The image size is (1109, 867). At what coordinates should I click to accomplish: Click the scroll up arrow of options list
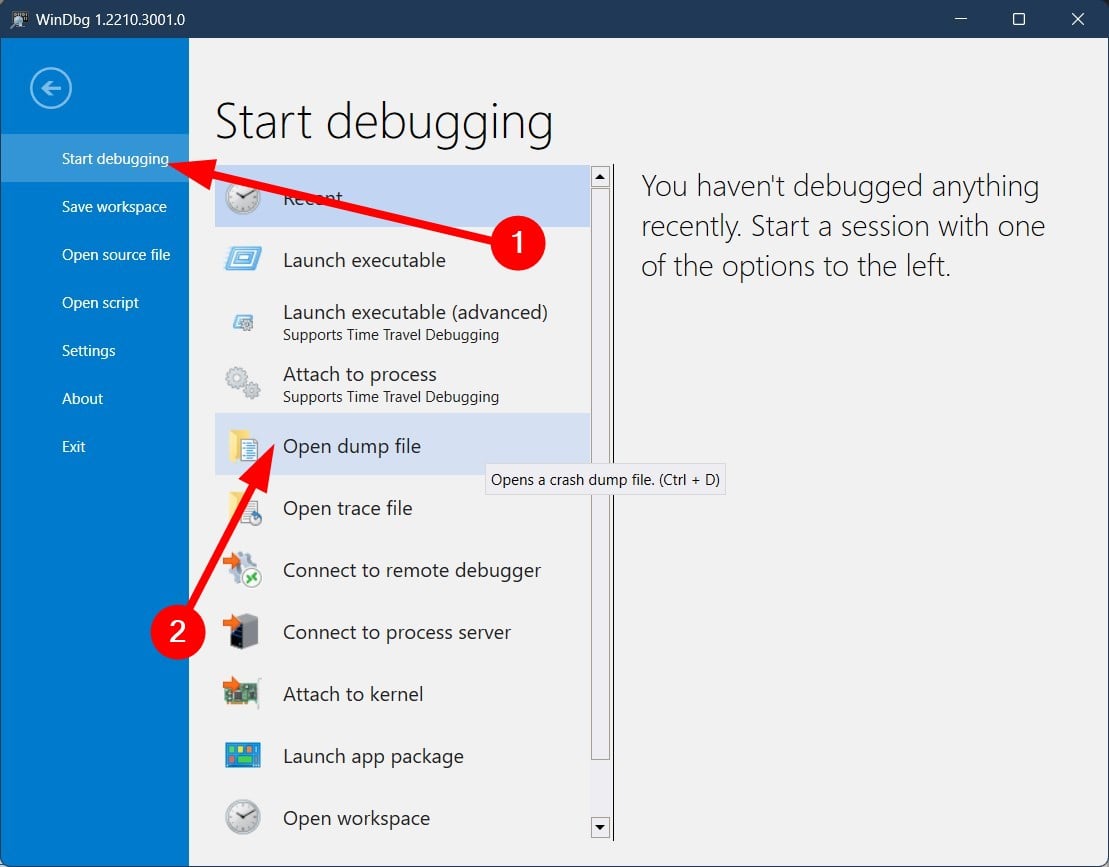[x=600, y=176]
